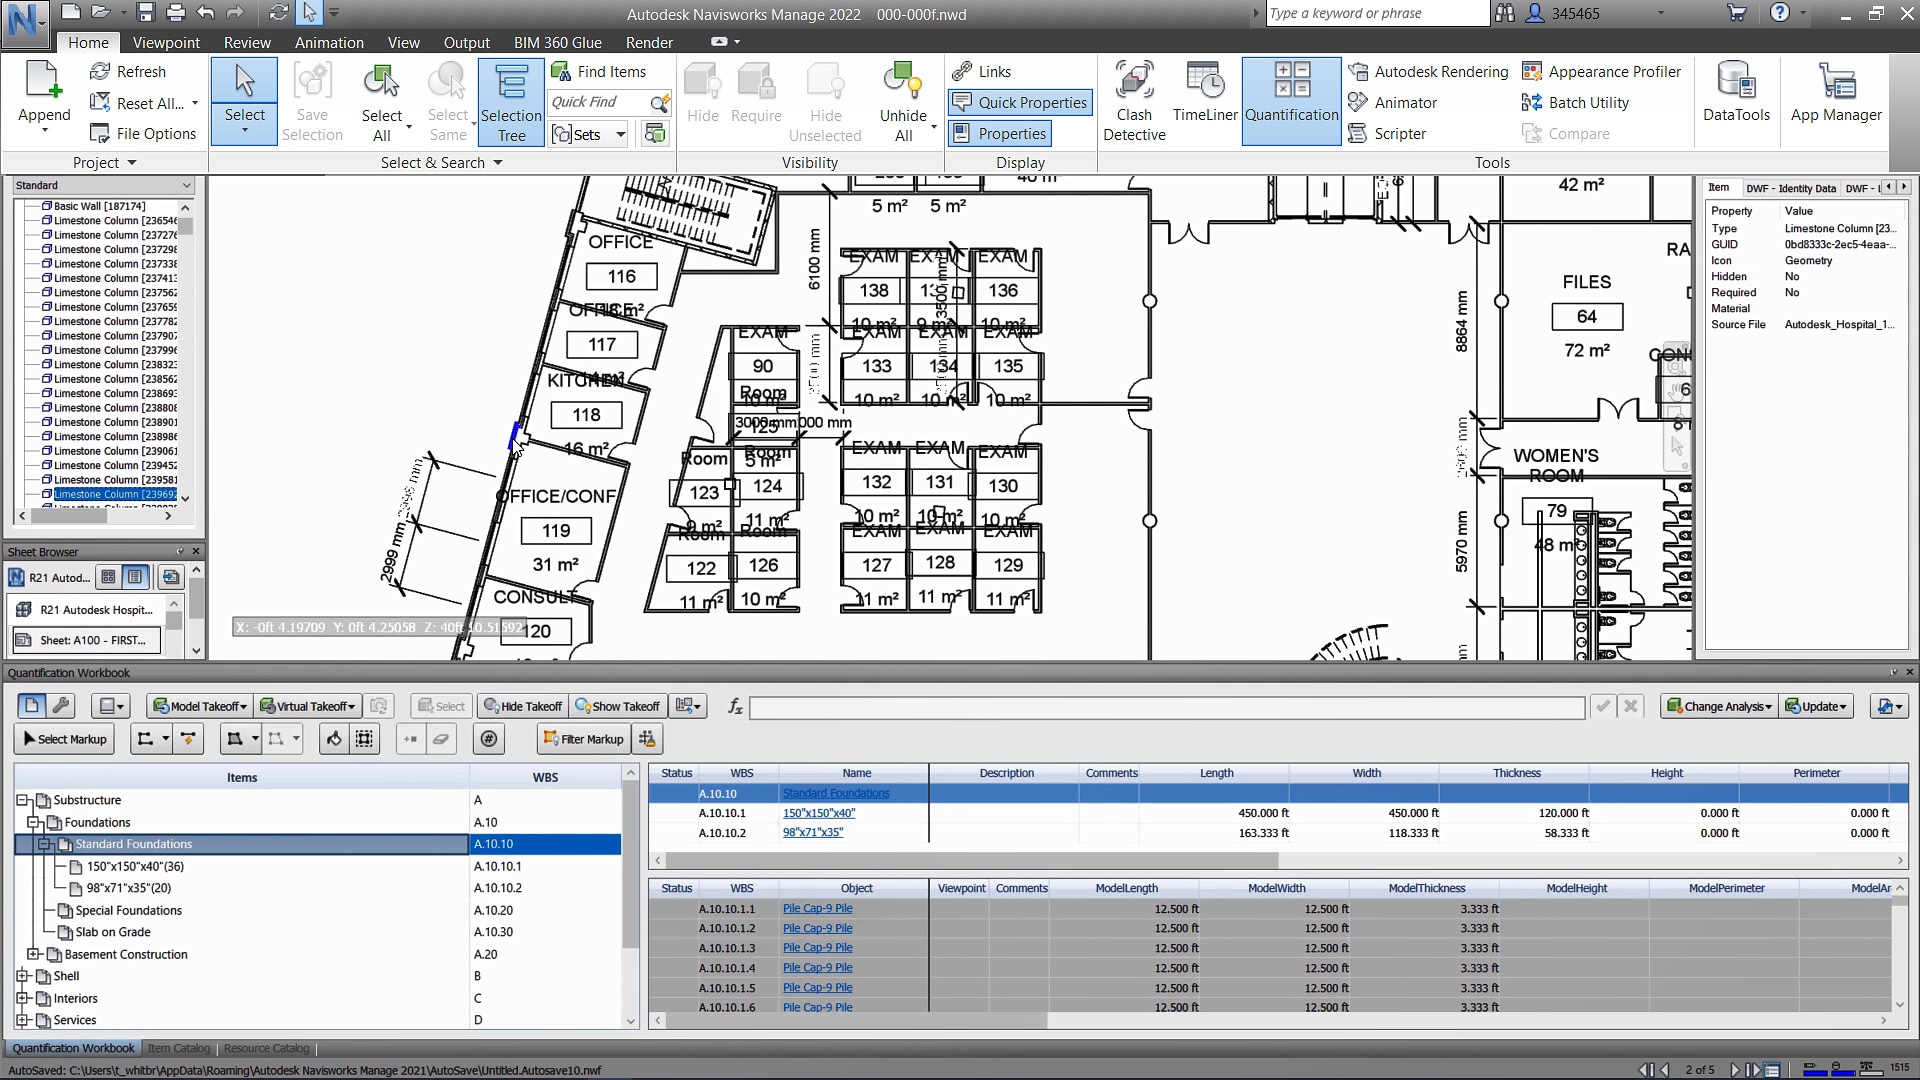Toggle the Quick Properties display
The width and height of the screenshot is (1920, 1080).
coord(1020,102)
